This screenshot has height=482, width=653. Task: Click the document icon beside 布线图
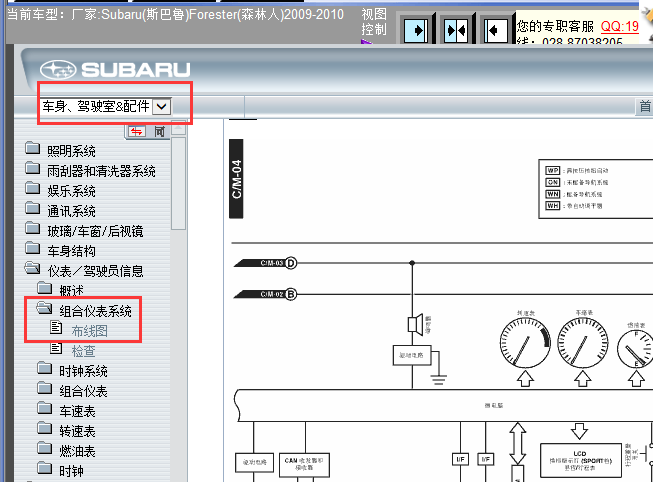coord(56,327)
